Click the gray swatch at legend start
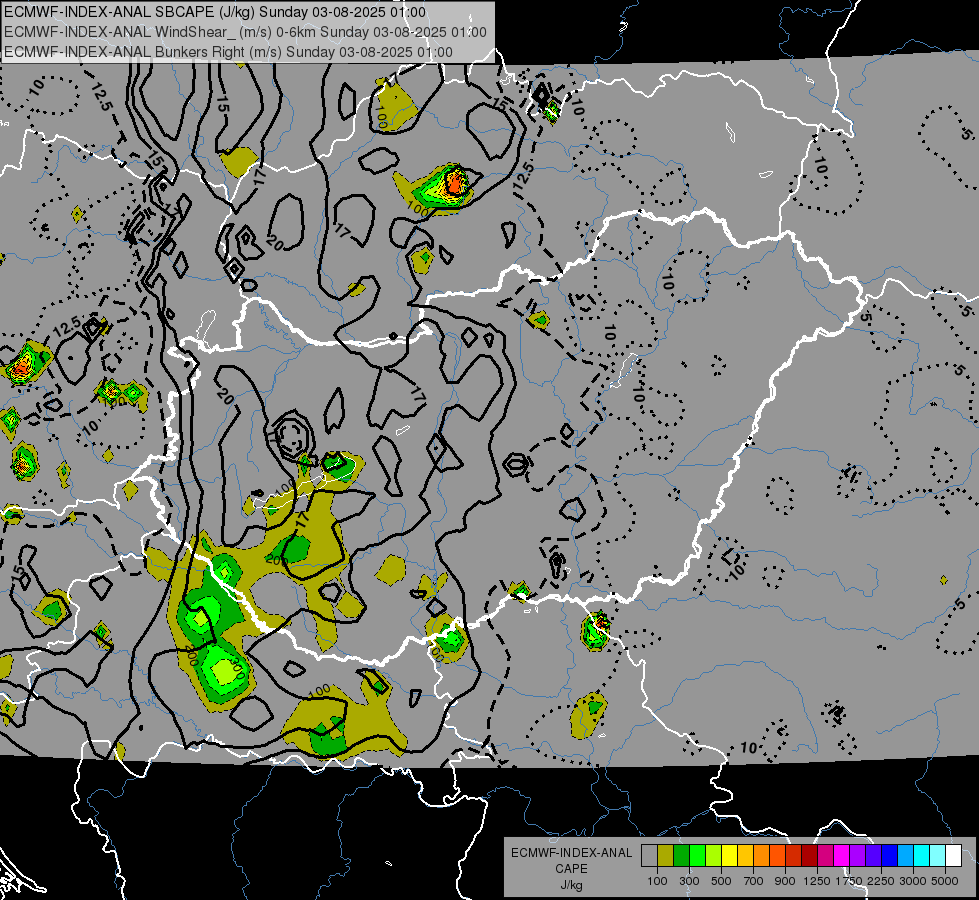This screenshot has width=979, height=900. [649, 856]
